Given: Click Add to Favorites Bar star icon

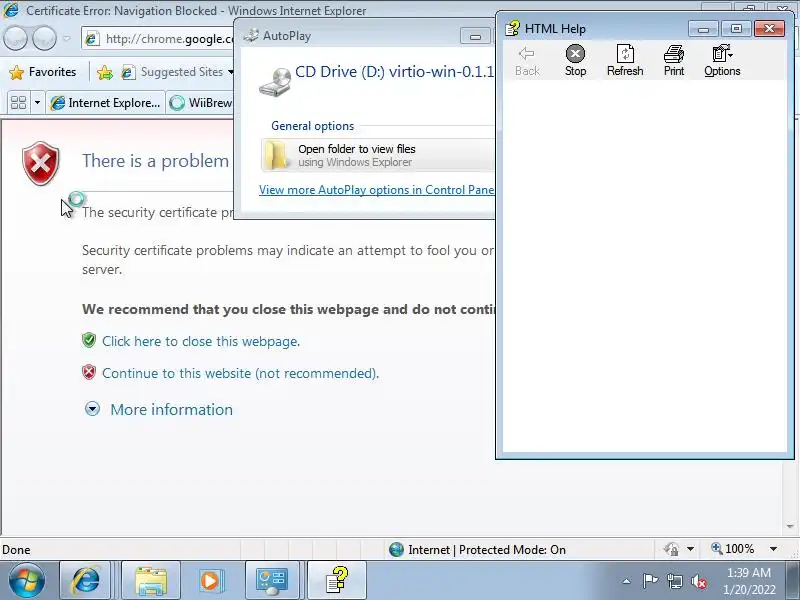Looking at the screenshot, I should (x=105, y=72).
